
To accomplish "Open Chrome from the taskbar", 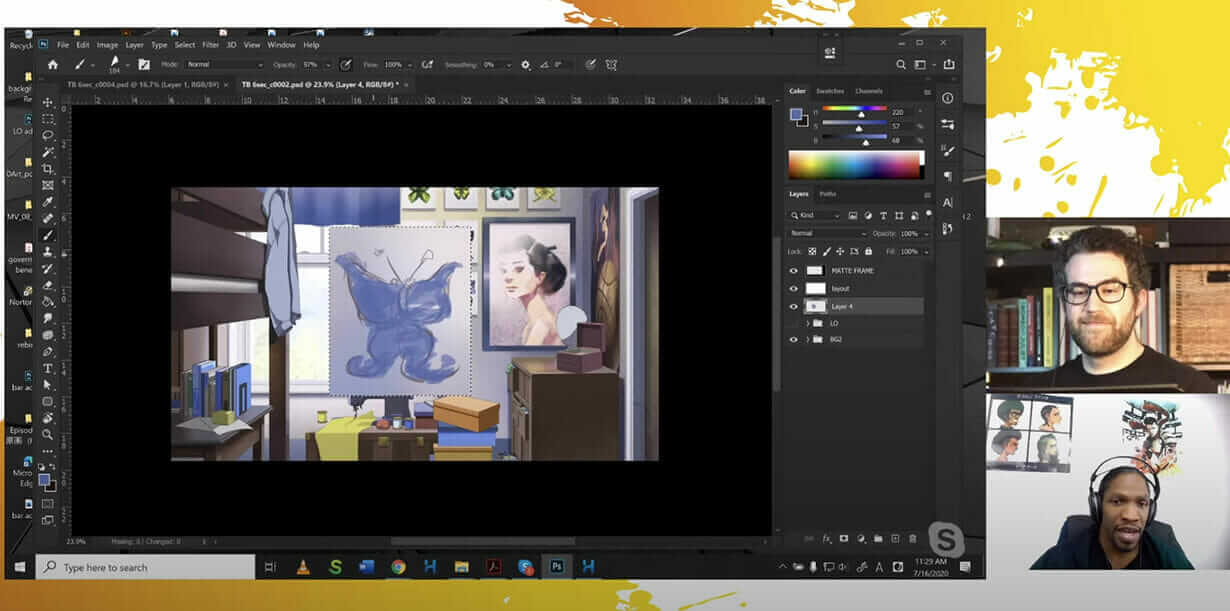I will (x=398, y=567).
